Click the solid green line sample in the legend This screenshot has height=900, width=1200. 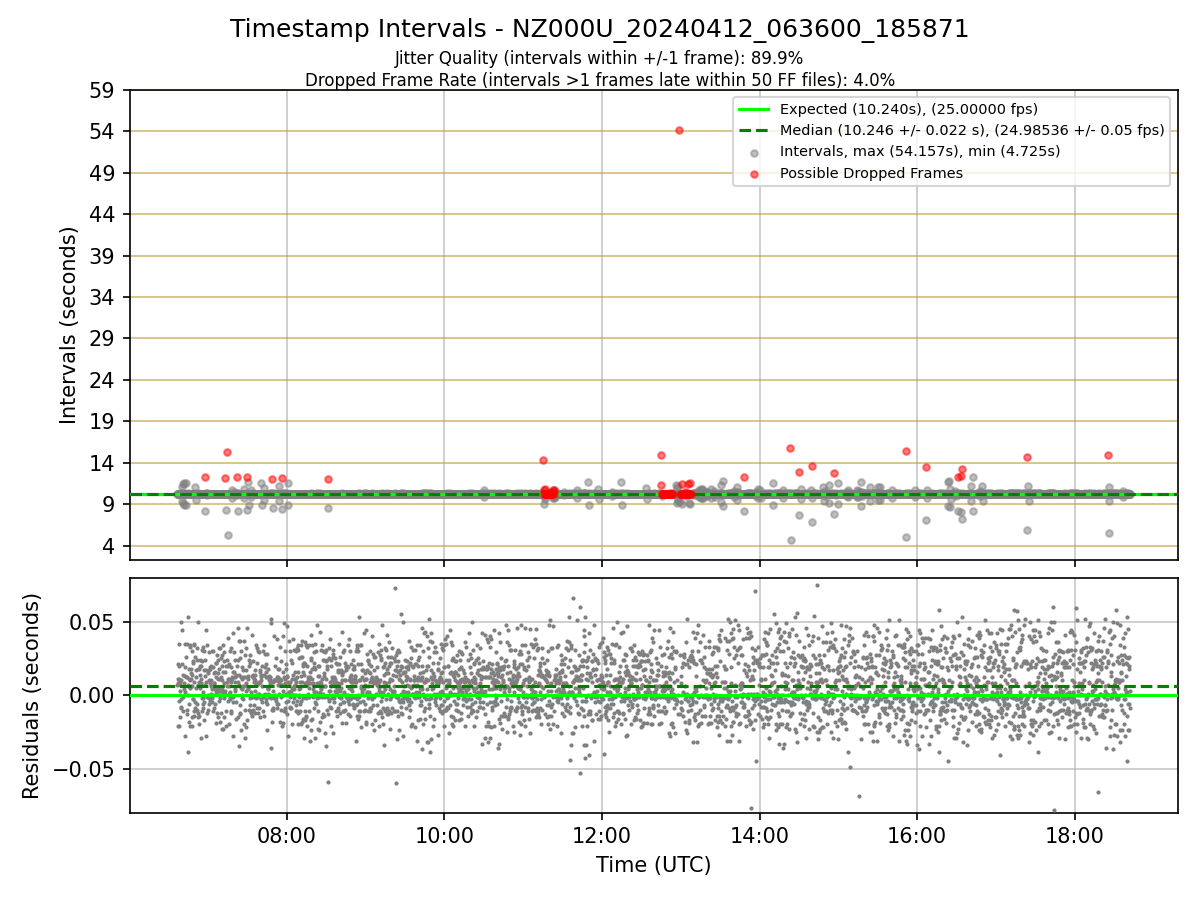point(754,109)
